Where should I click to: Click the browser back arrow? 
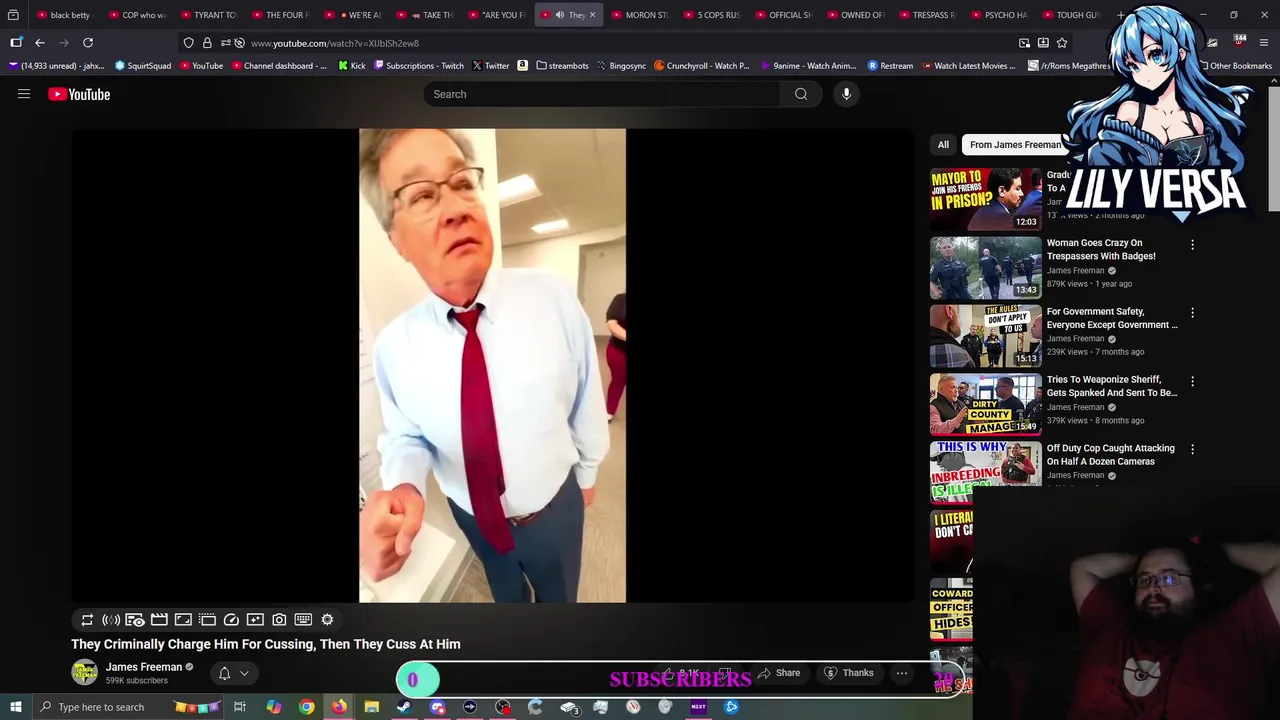pos(40,43)
